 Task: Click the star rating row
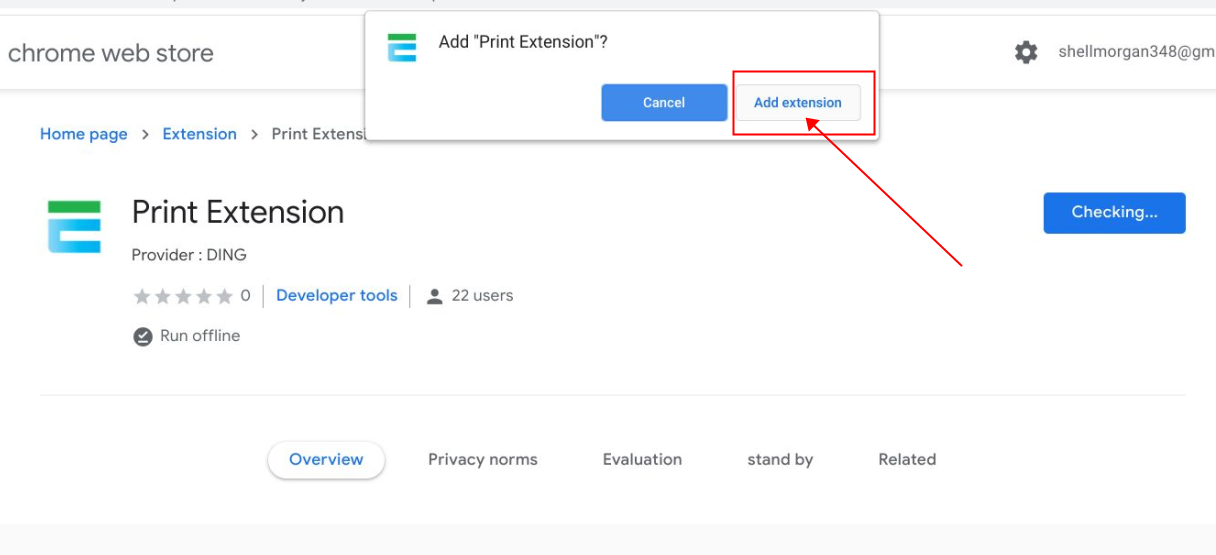coord(183,296)
